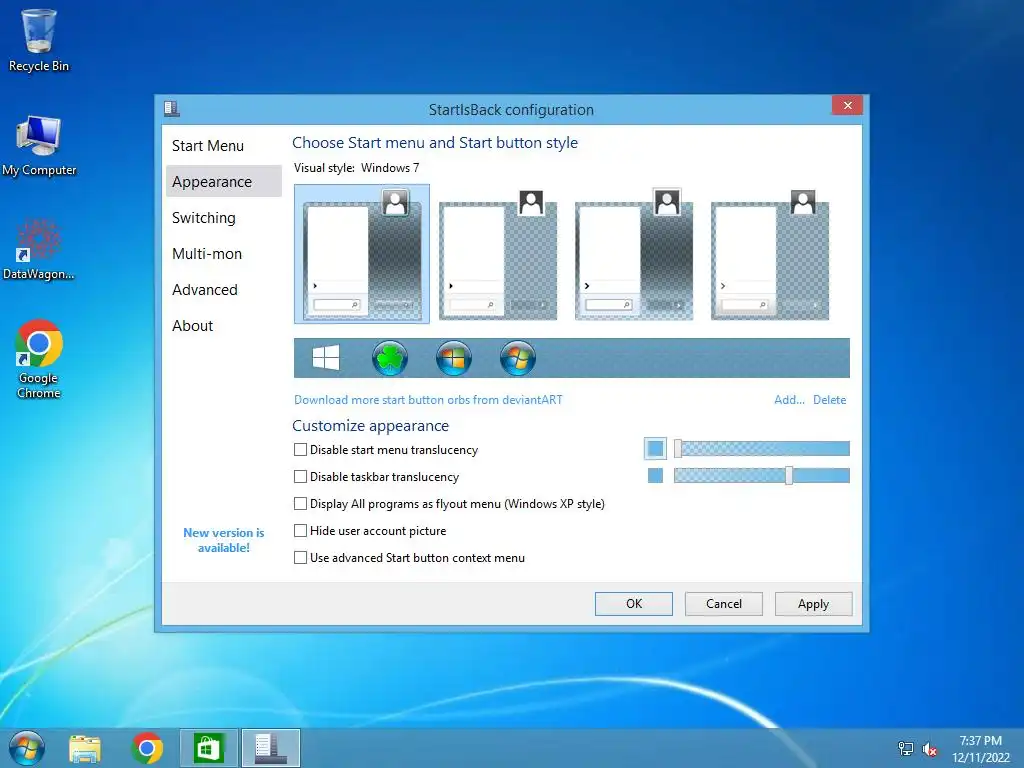Image resolution: width=1024 pixels, height=768 pixels.
Task: Select the second start menu style thumbnail
Action: click(498, 255)
